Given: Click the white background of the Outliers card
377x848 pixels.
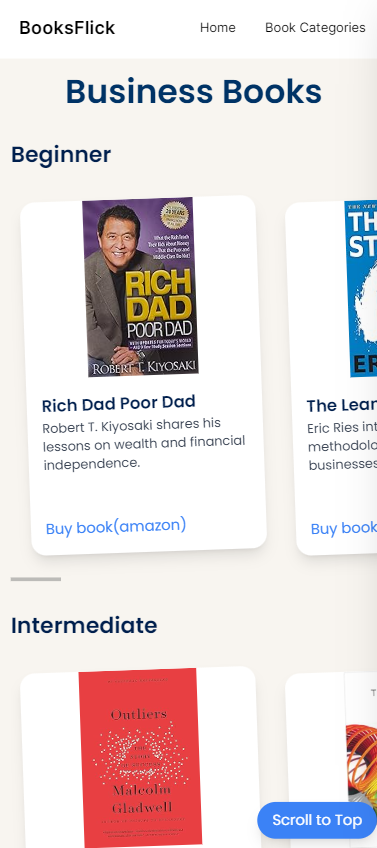Looking at the screenshot, I should point(50,757).
